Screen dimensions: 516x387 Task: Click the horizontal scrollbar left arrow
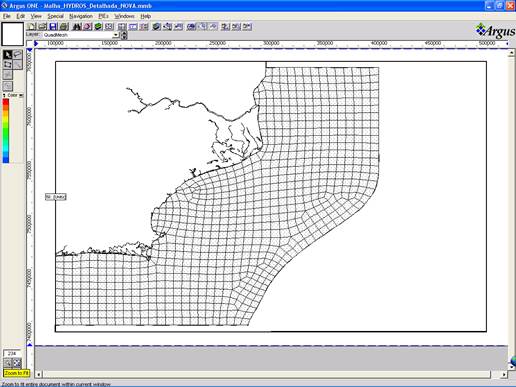(x=39, y=375)
